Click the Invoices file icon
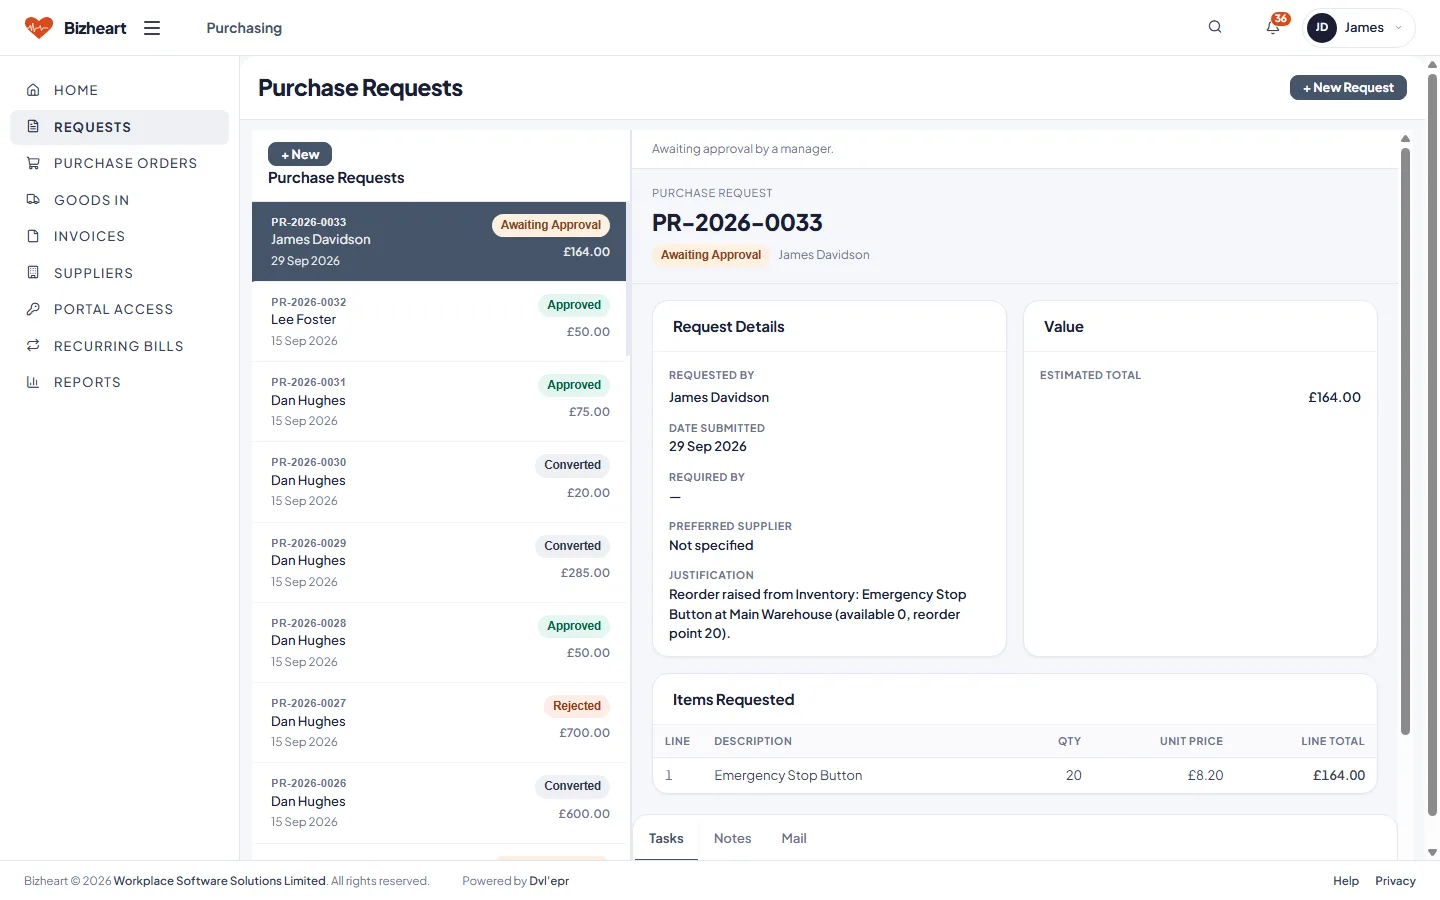This screenshot has width=1440, height=900. pyautogui.click(x=33, y=236)
